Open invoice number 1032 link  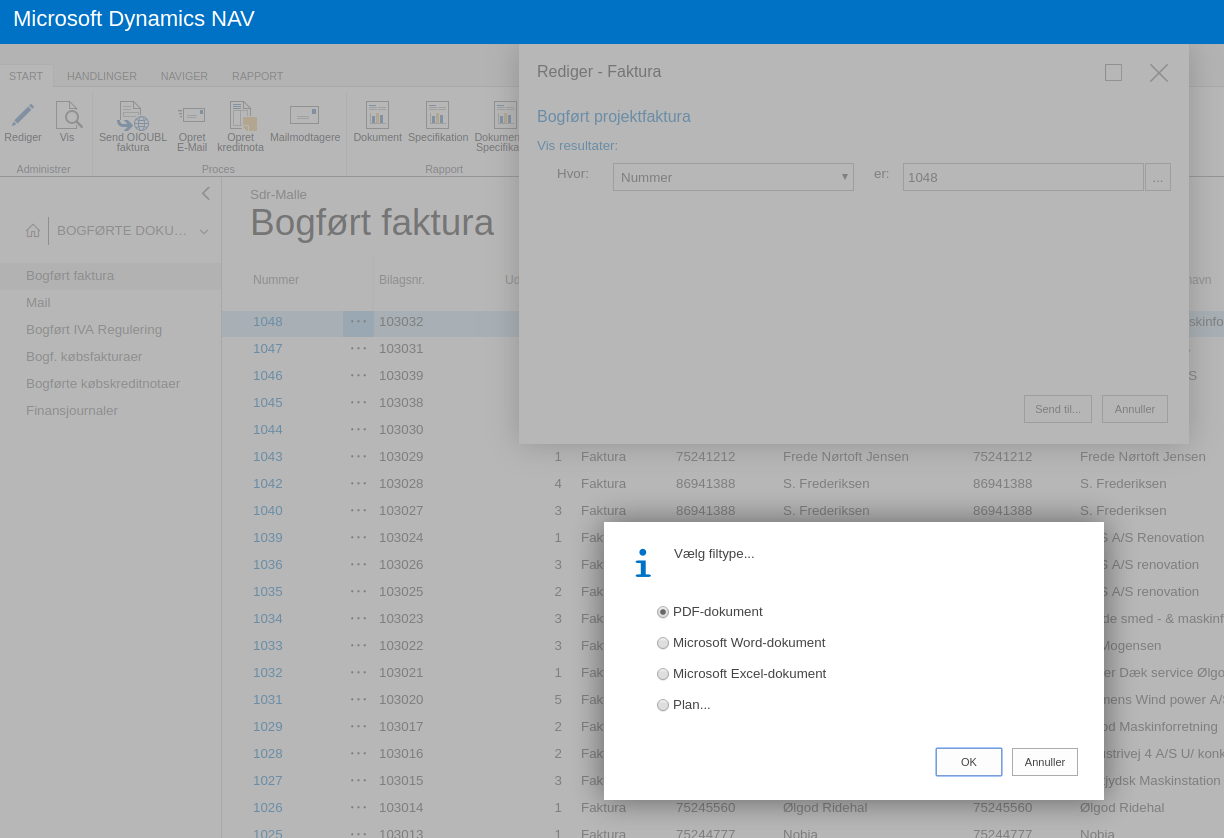[268, 672]
